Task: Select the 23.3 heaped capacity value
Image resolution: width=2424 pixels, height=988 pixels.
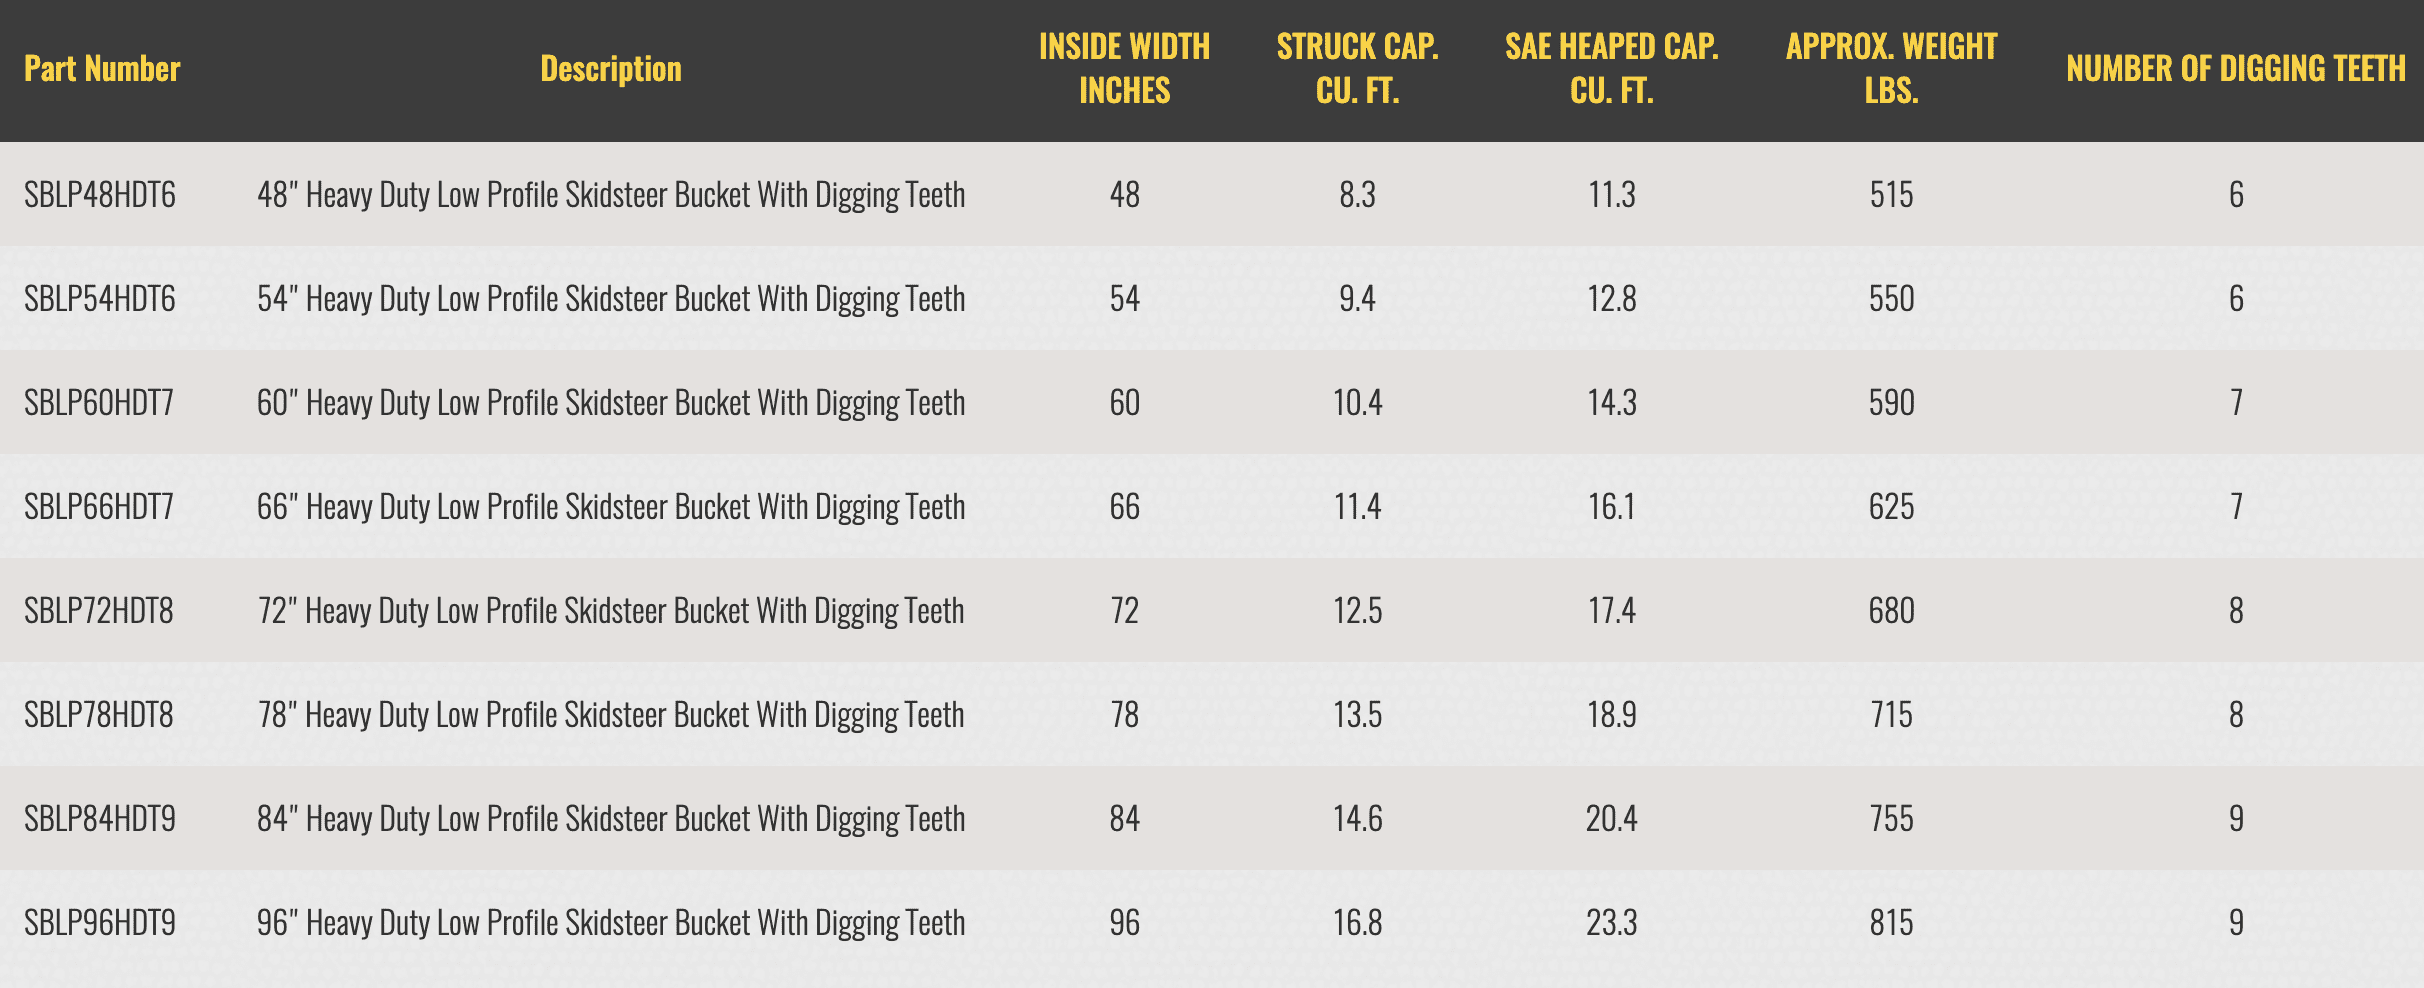Action: 1611,922
